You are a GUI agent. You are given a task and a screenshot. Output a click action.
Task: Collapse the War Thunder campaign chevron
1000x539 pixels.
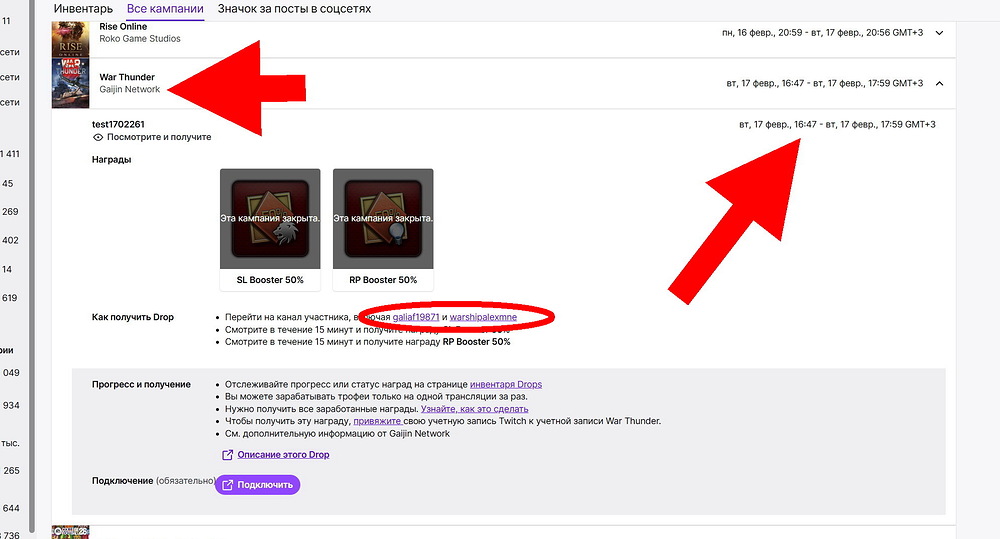click(938, 83)
